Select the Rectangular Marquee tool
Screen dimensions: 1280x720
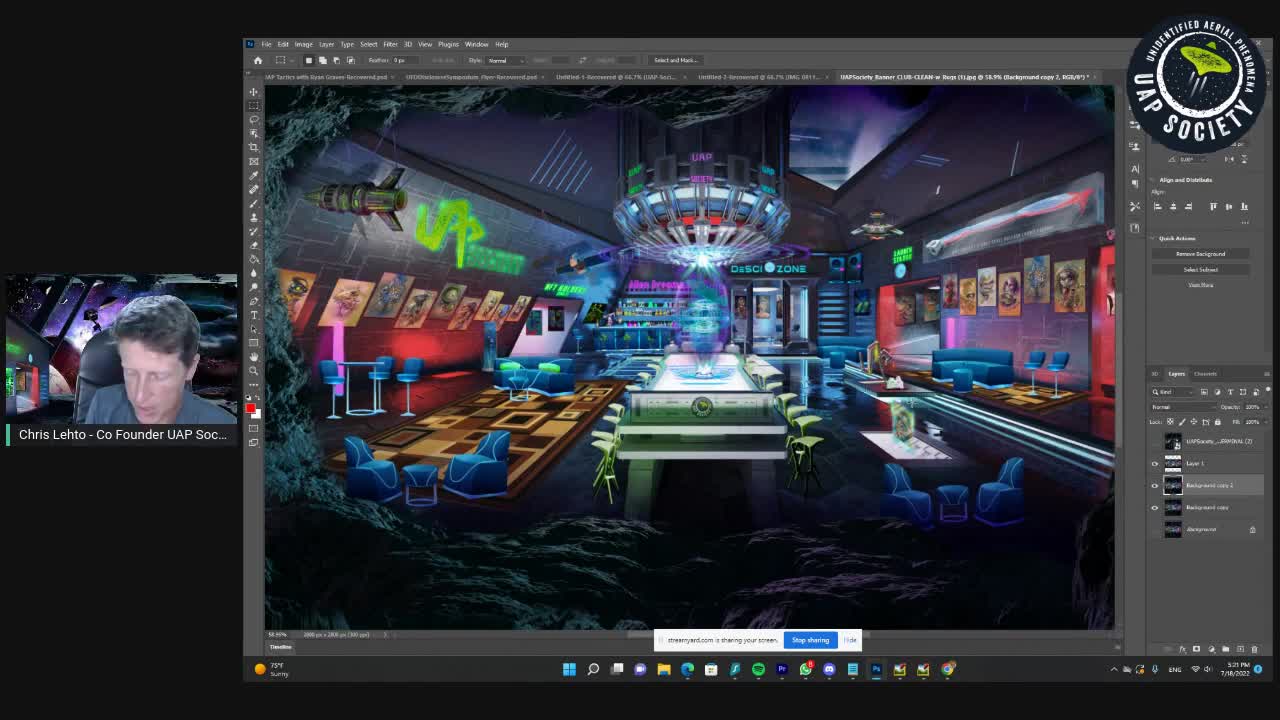[x=254, y=106]
